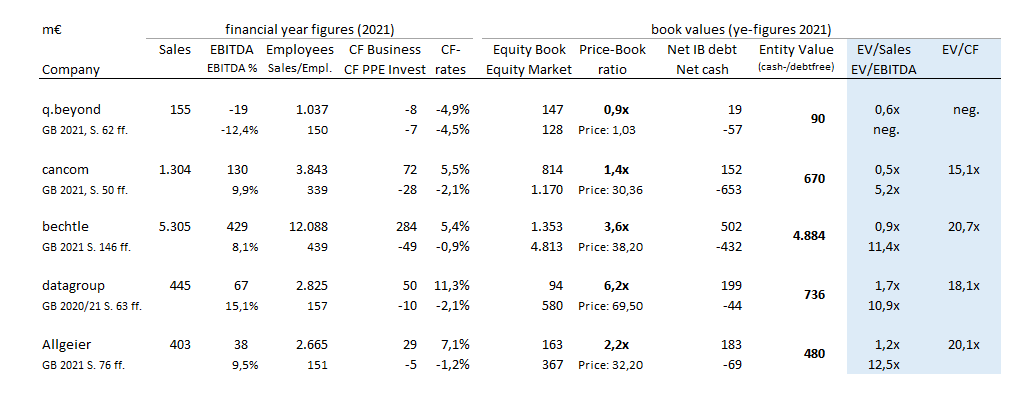Click cancom equity market value 1.170
Screen dimensions: 1033x396
tap(547, 189)
